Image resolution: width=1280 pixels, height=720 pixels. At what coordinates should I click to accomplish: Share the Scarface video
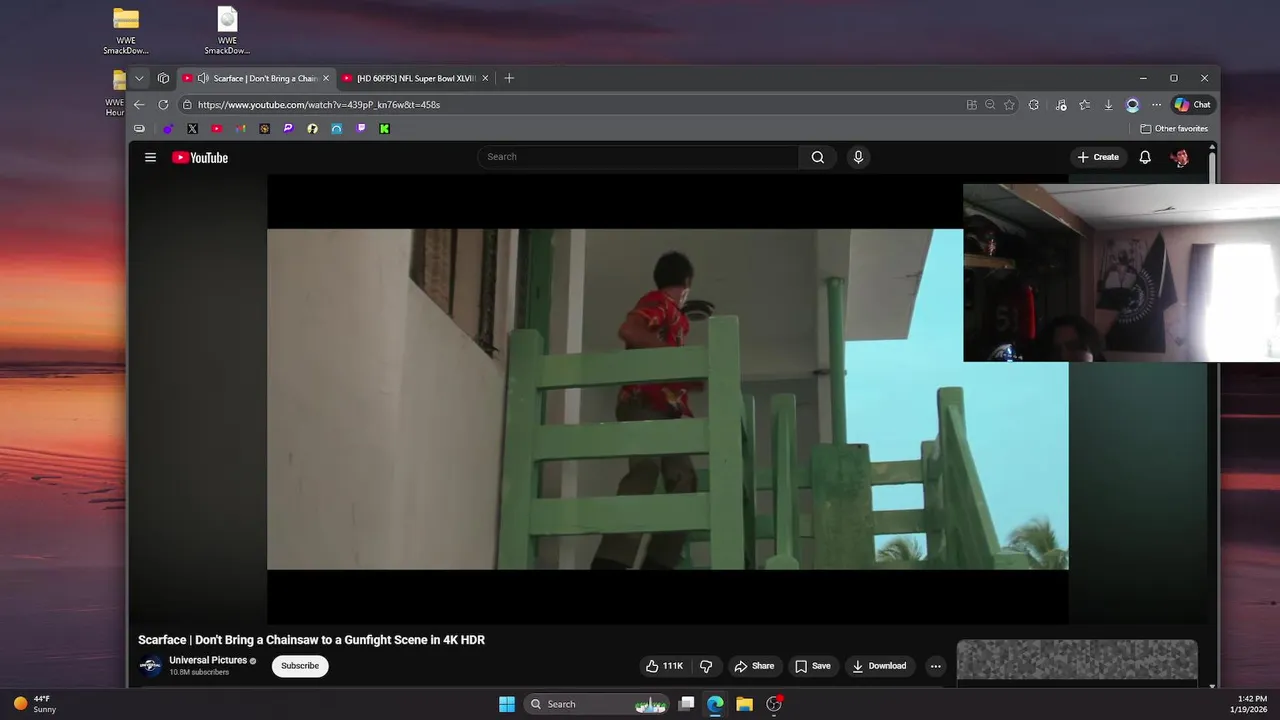754,666
